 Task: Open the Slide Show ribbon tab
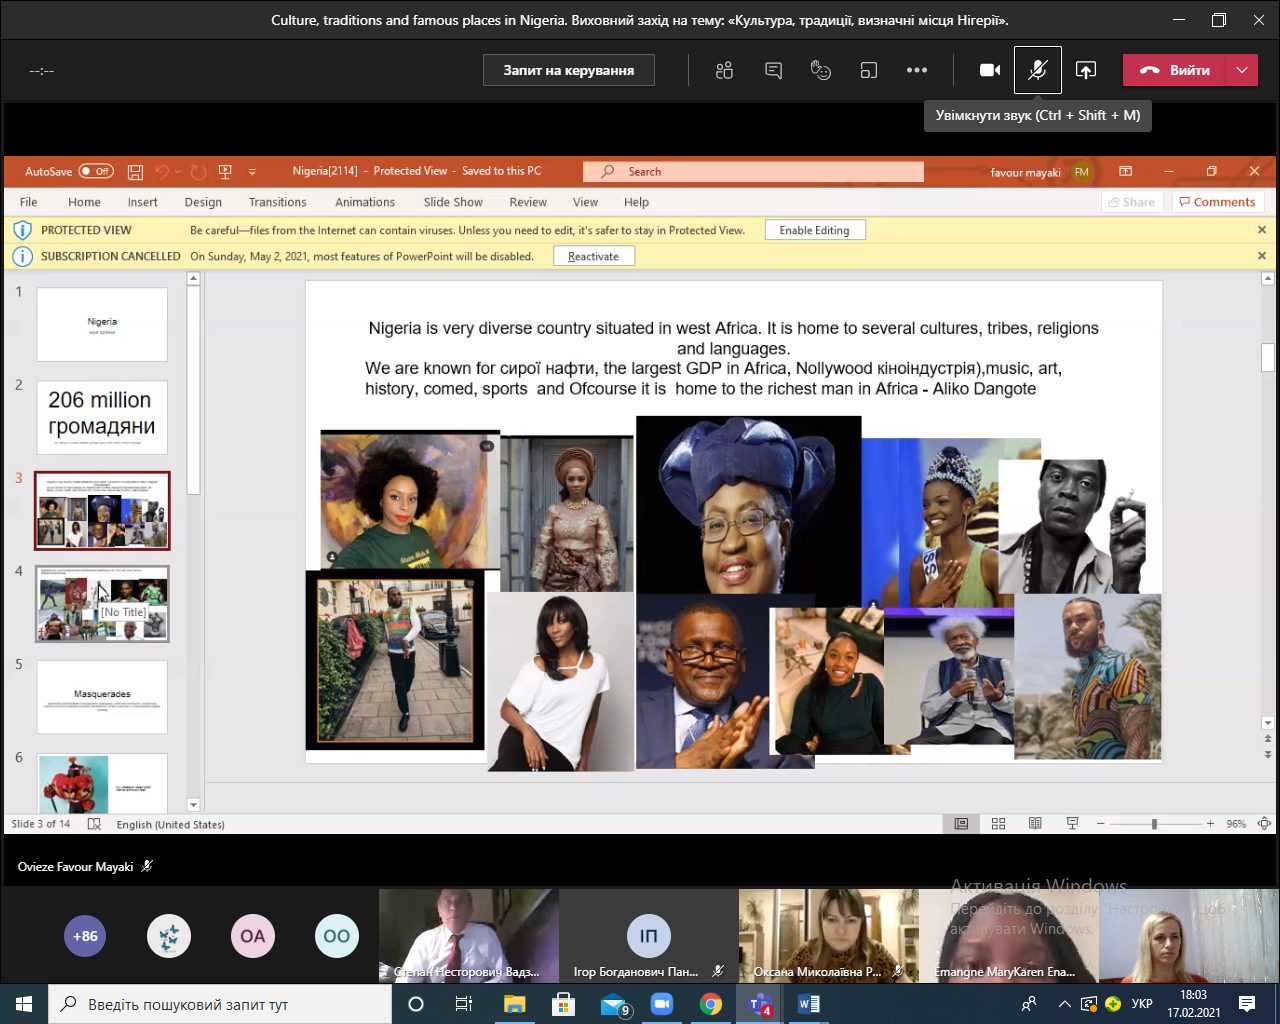tap(452, 202)
